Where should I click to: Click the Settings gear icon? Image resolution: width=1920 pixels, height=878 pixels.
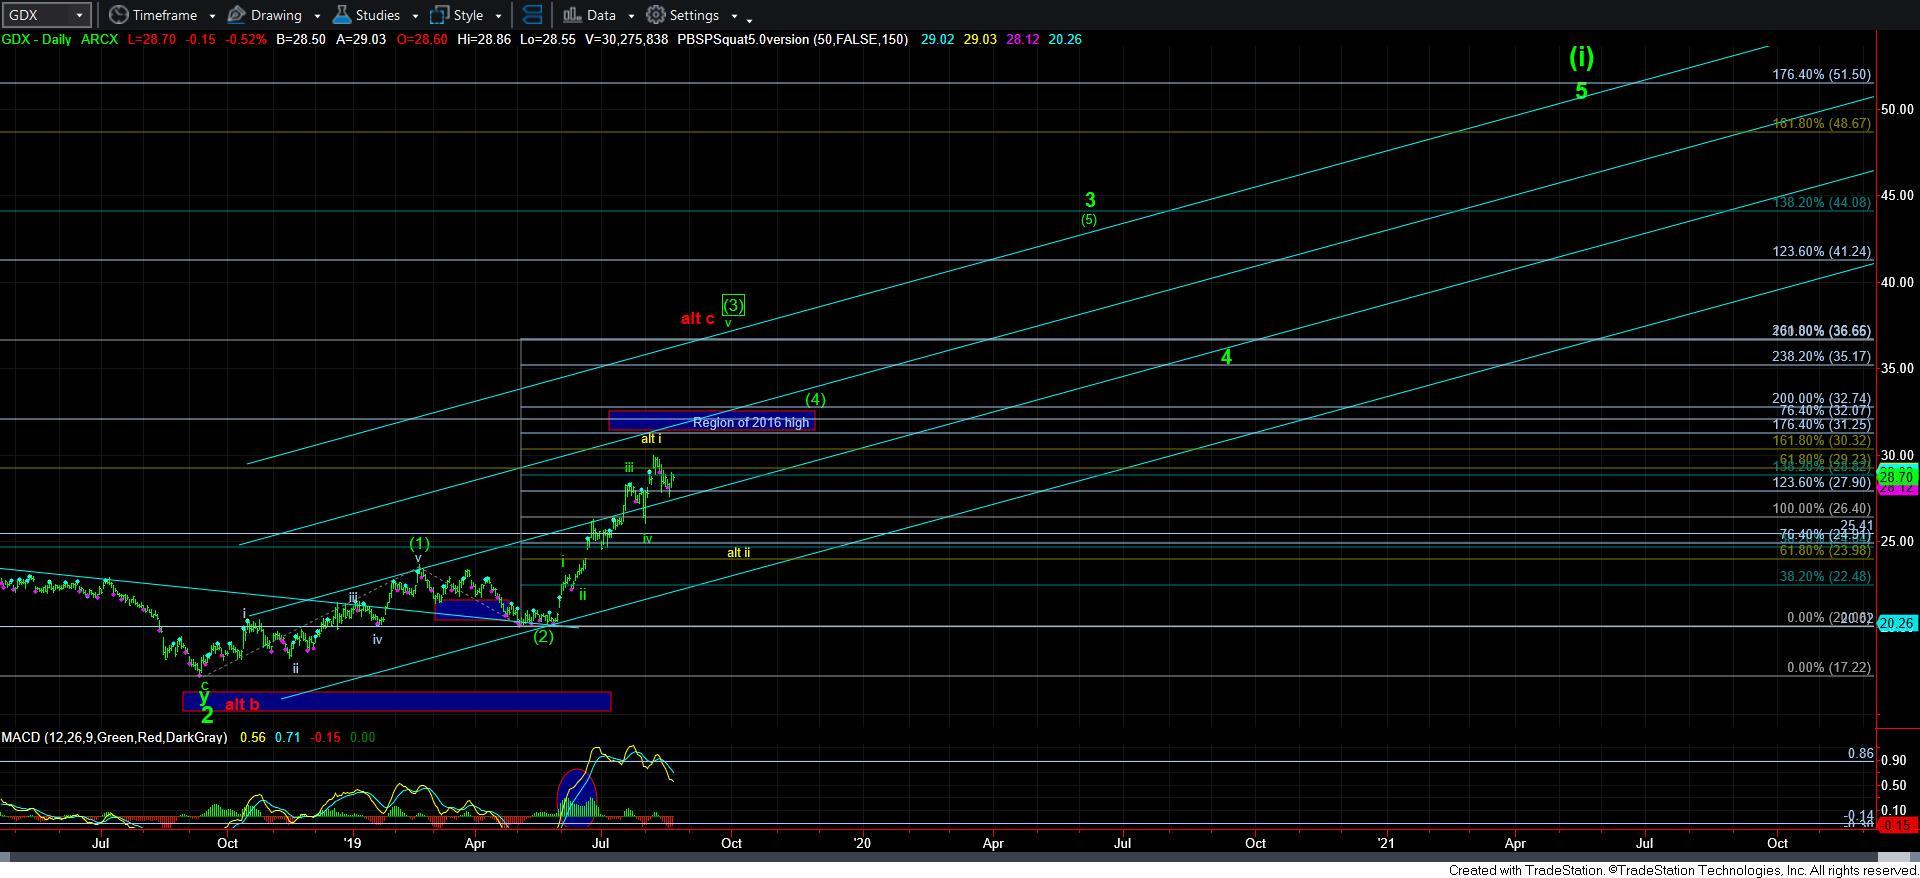(656, 15)
